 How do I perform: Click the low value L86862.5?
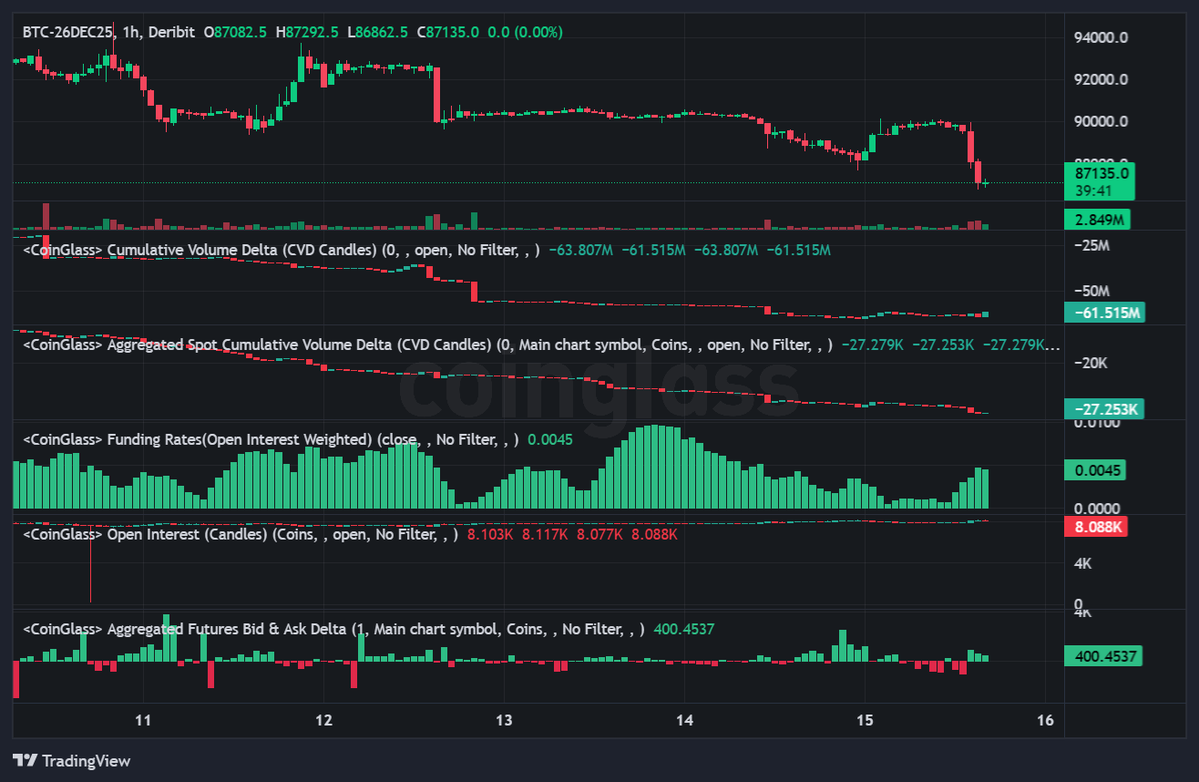[377, 32]
